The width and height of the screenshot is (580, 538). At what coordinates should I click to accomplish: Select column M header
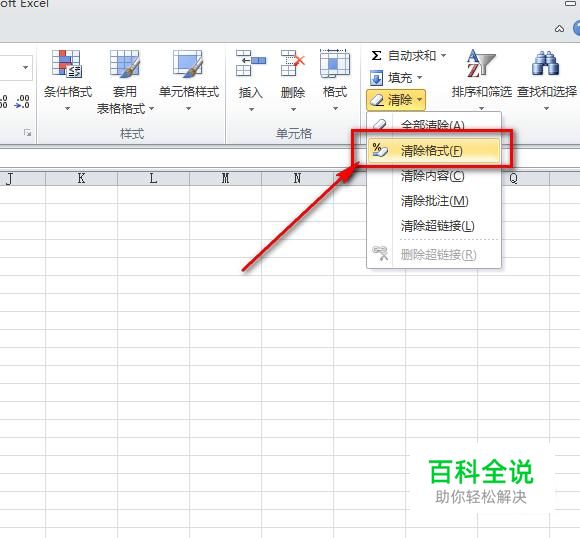pos(225,178)
